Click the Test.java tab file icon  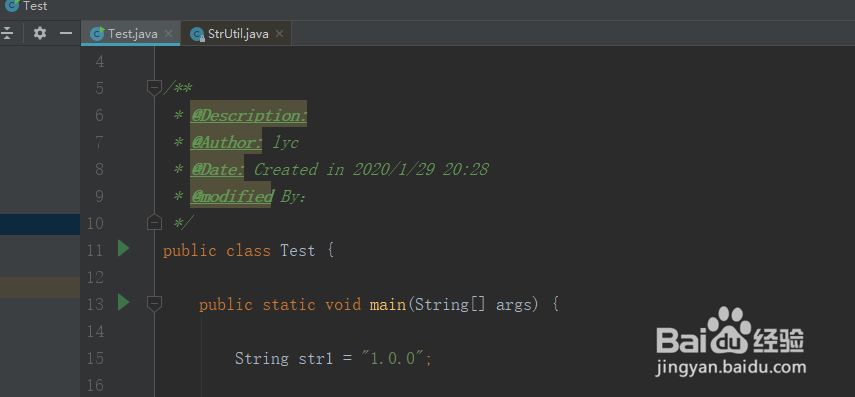click(98, 34)
